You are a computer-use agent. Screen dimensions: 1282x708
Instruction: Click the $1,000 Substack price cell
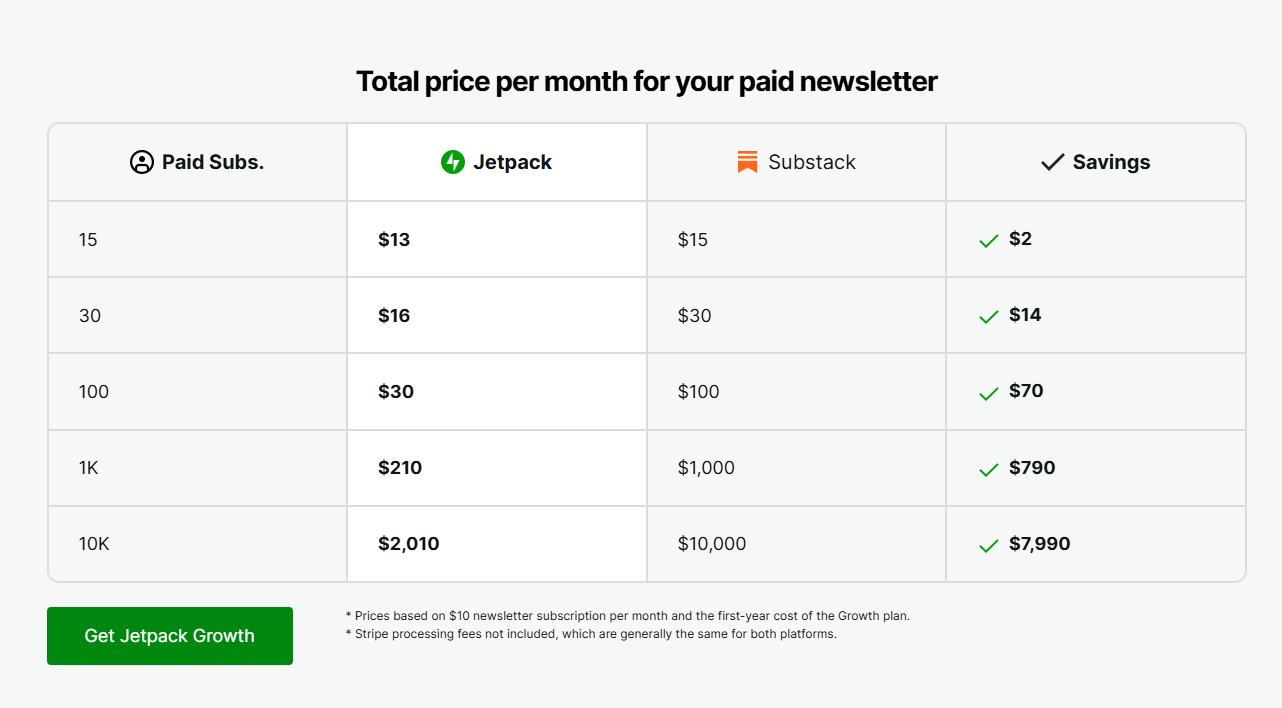click(706, 468)
